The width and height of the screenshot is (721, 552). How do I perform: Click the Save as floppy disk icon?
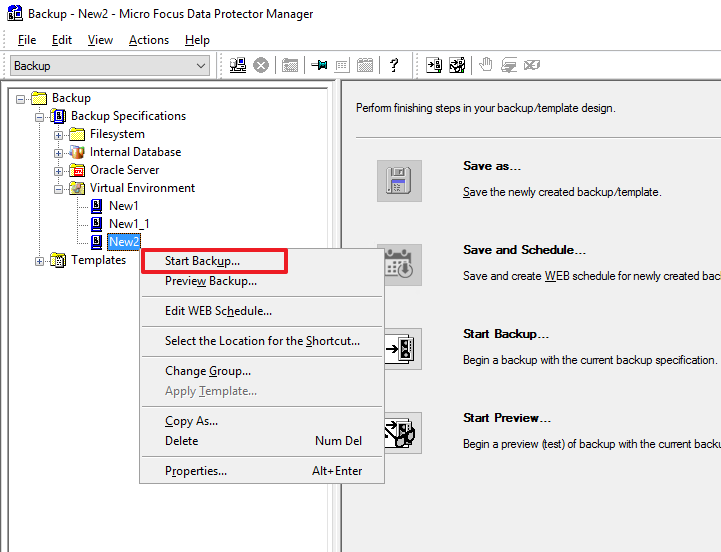coord(399,181)
